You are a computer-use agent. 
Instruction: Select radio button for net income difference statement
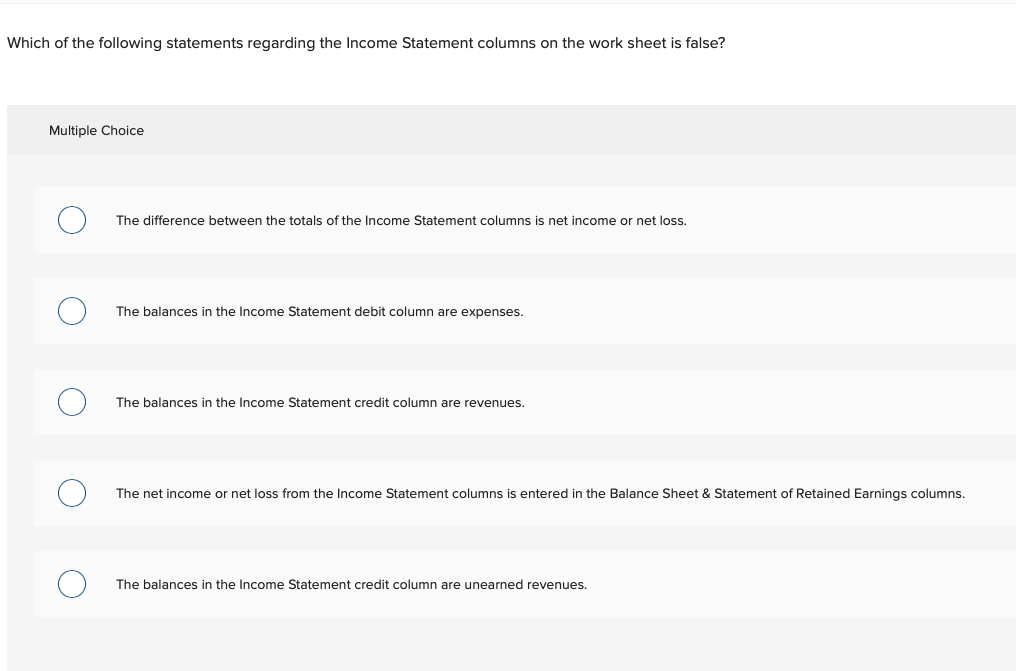click(72, 220)
